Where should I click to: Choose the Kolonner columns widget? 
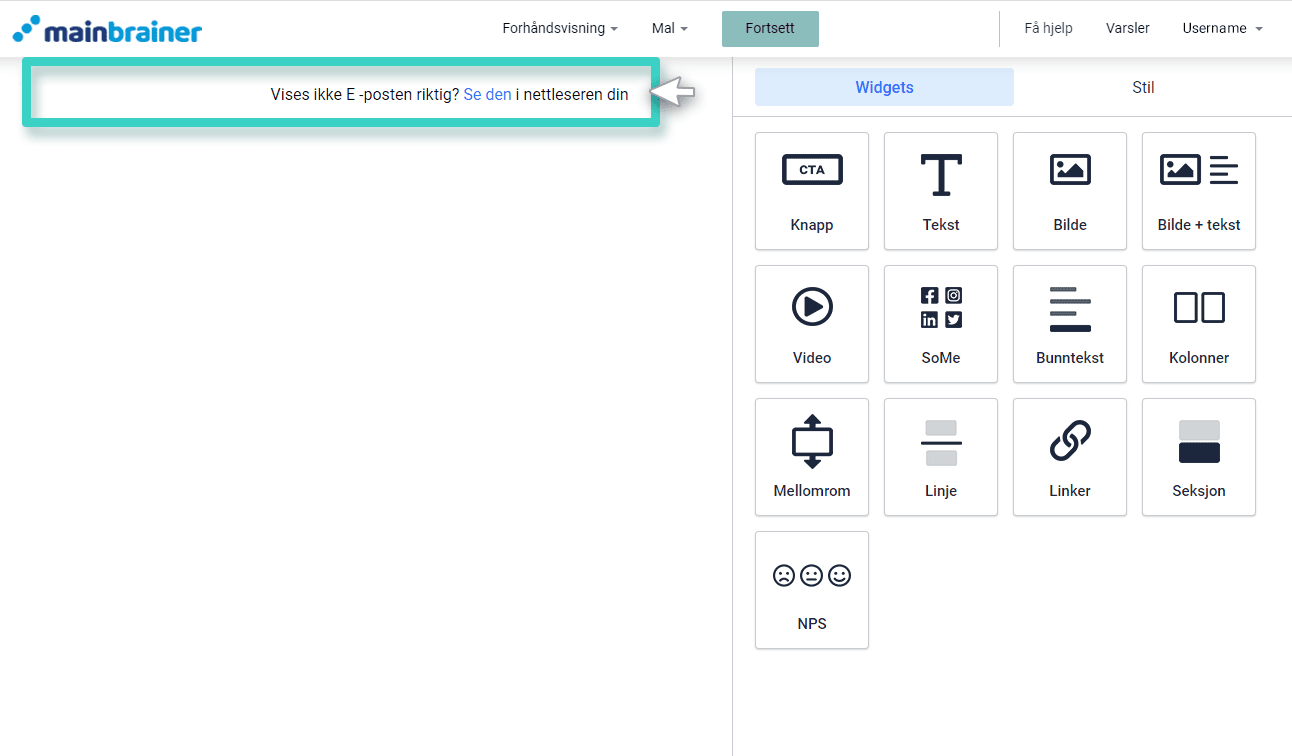pos(1198,324)
